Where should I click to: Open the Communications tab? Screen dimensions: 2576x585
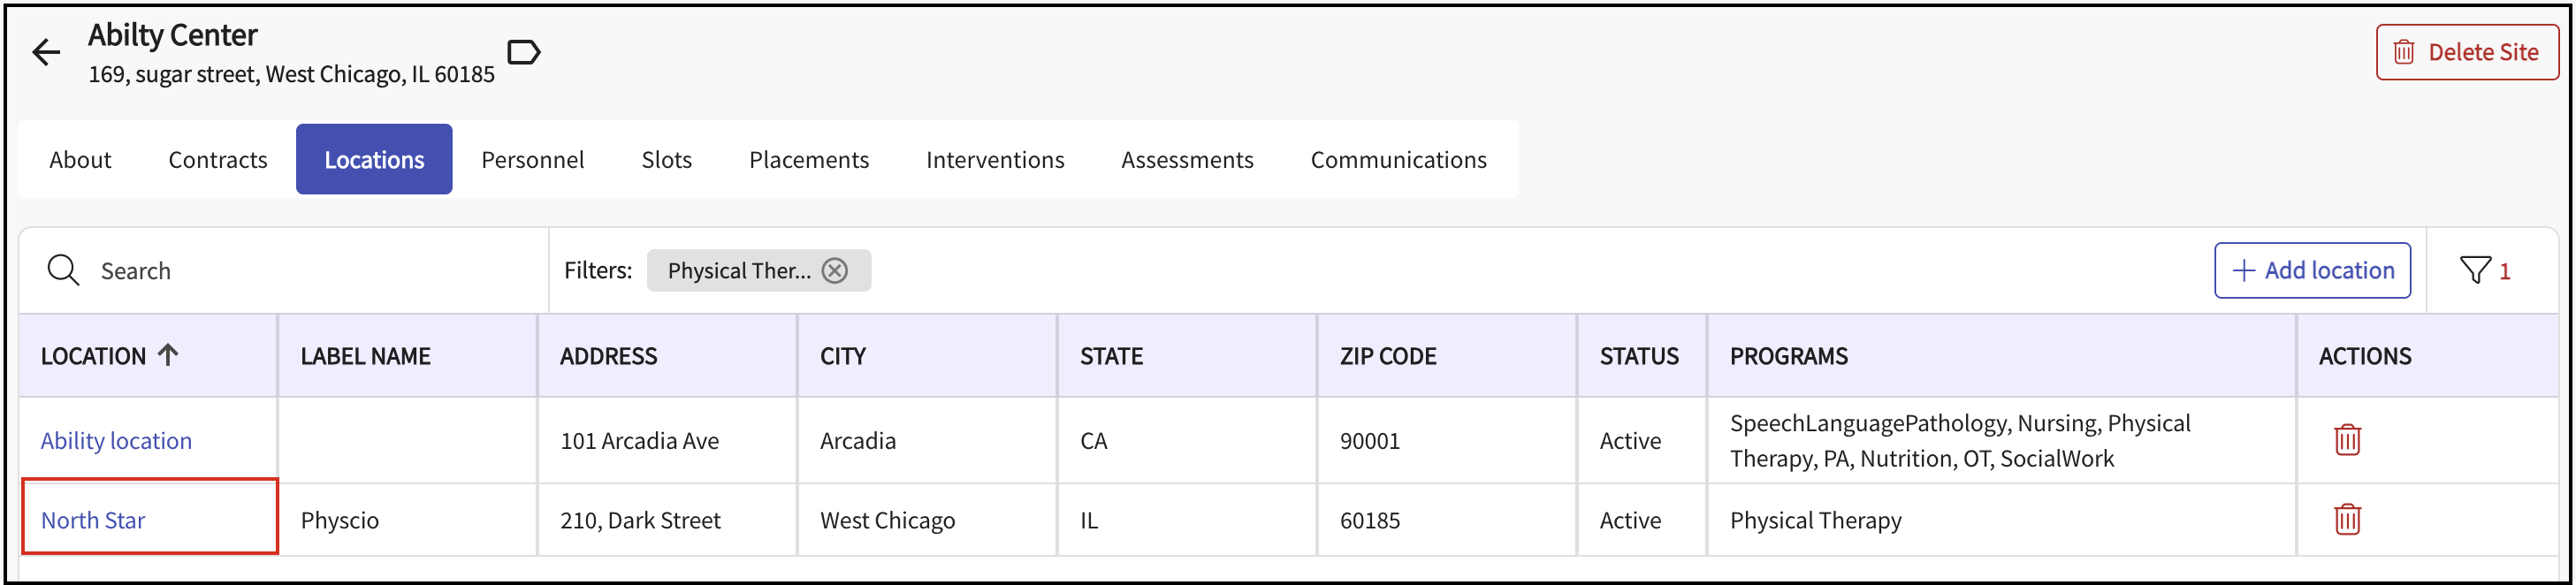(x=1398, y=160)
